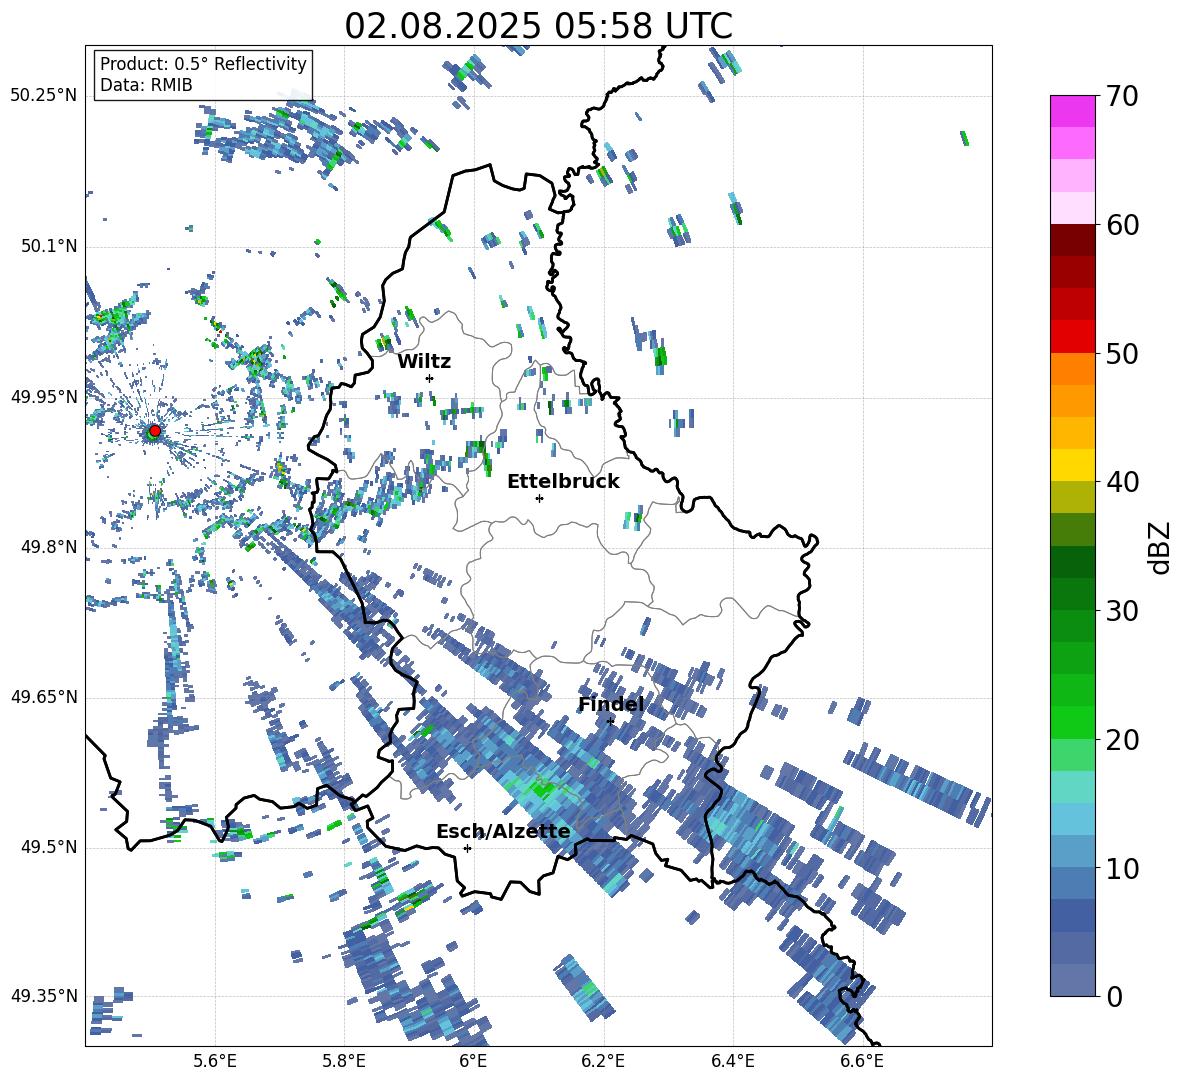Click the cross marker at Ettelbruck

click(539, 498)
